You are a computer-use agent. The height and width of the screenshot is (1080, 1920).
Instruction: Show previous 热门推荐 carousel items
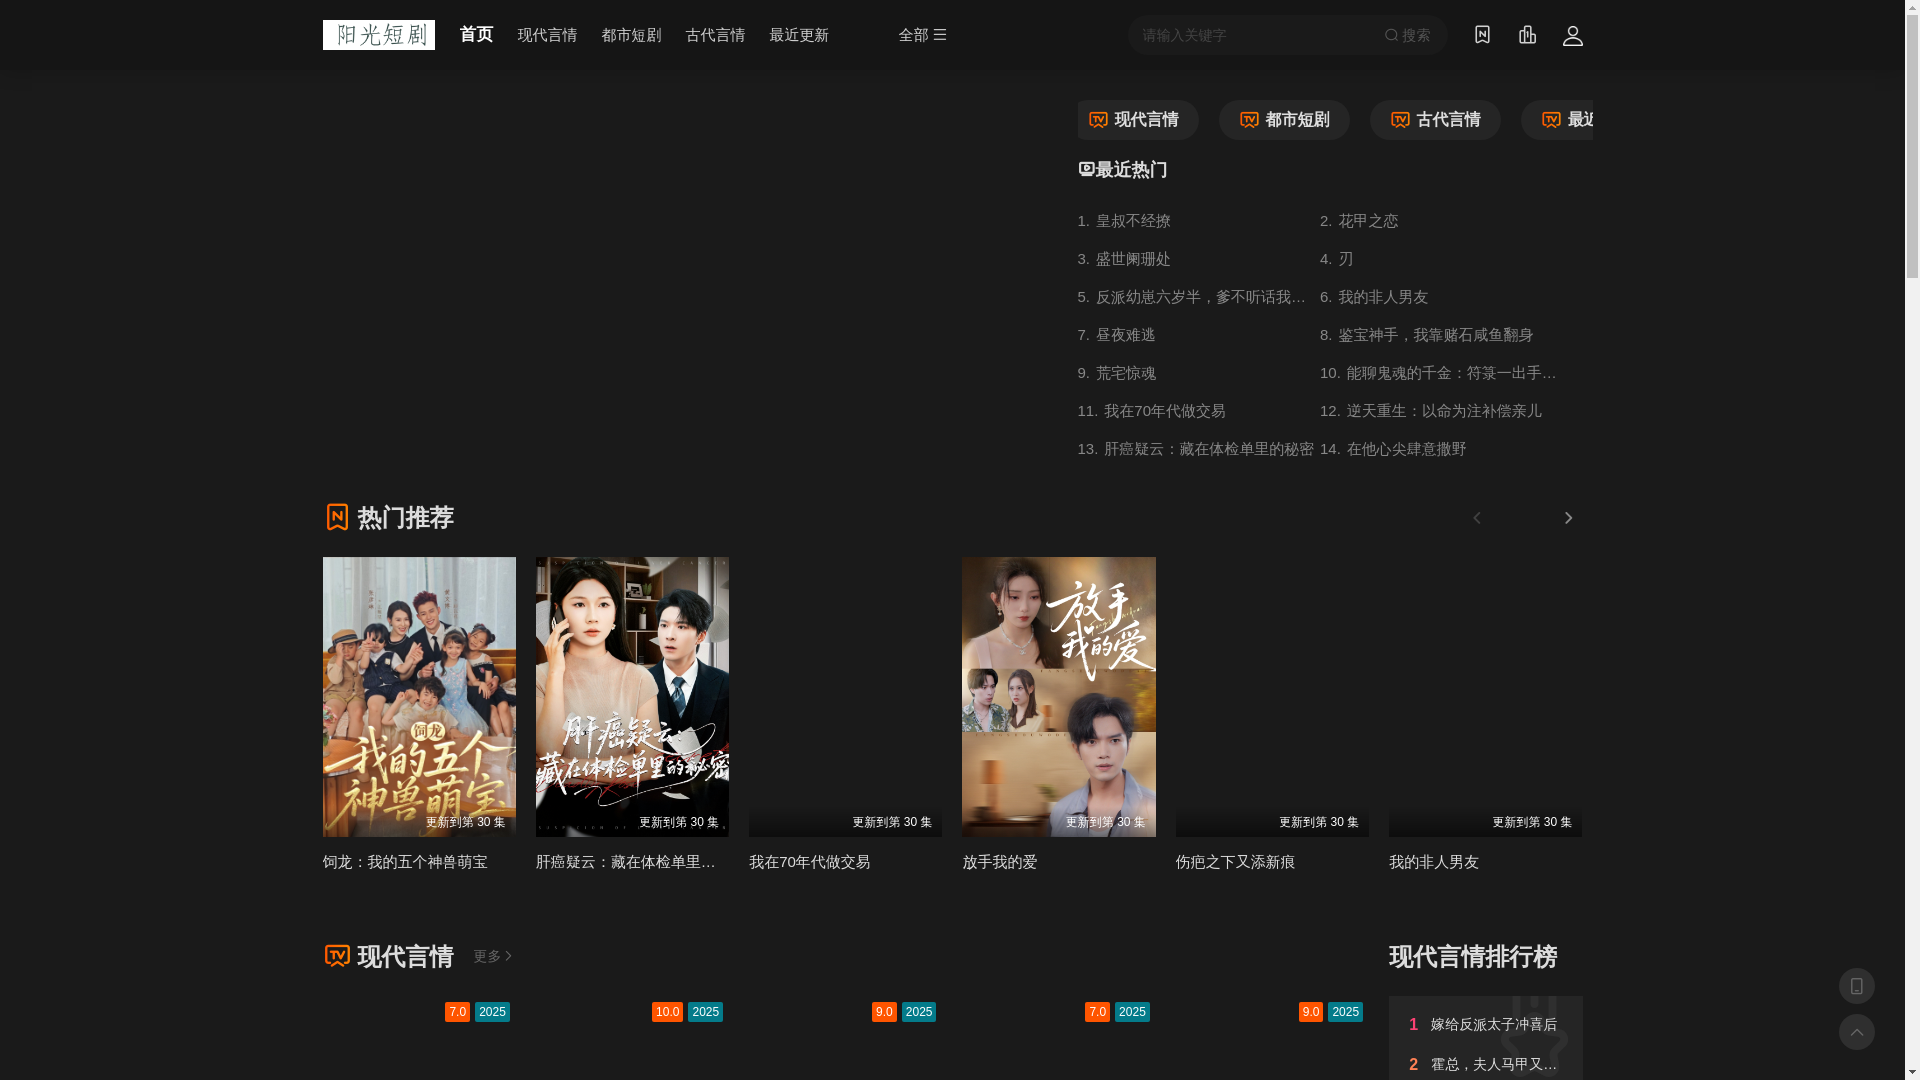(x=1477, y=518)
